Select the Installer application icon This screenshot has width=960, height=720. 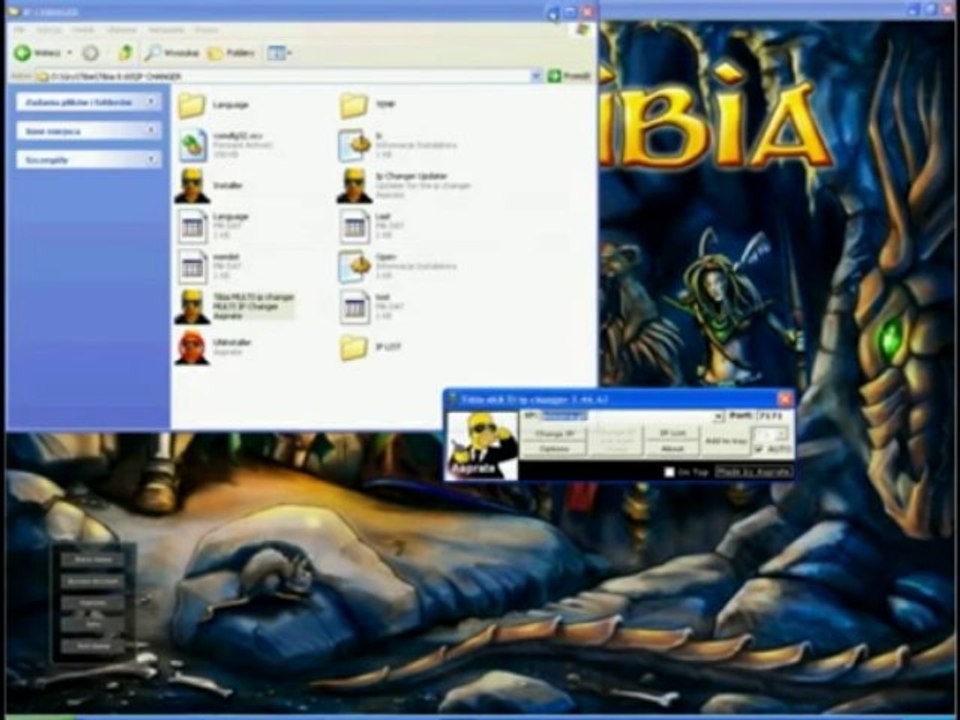coord(192,186)
